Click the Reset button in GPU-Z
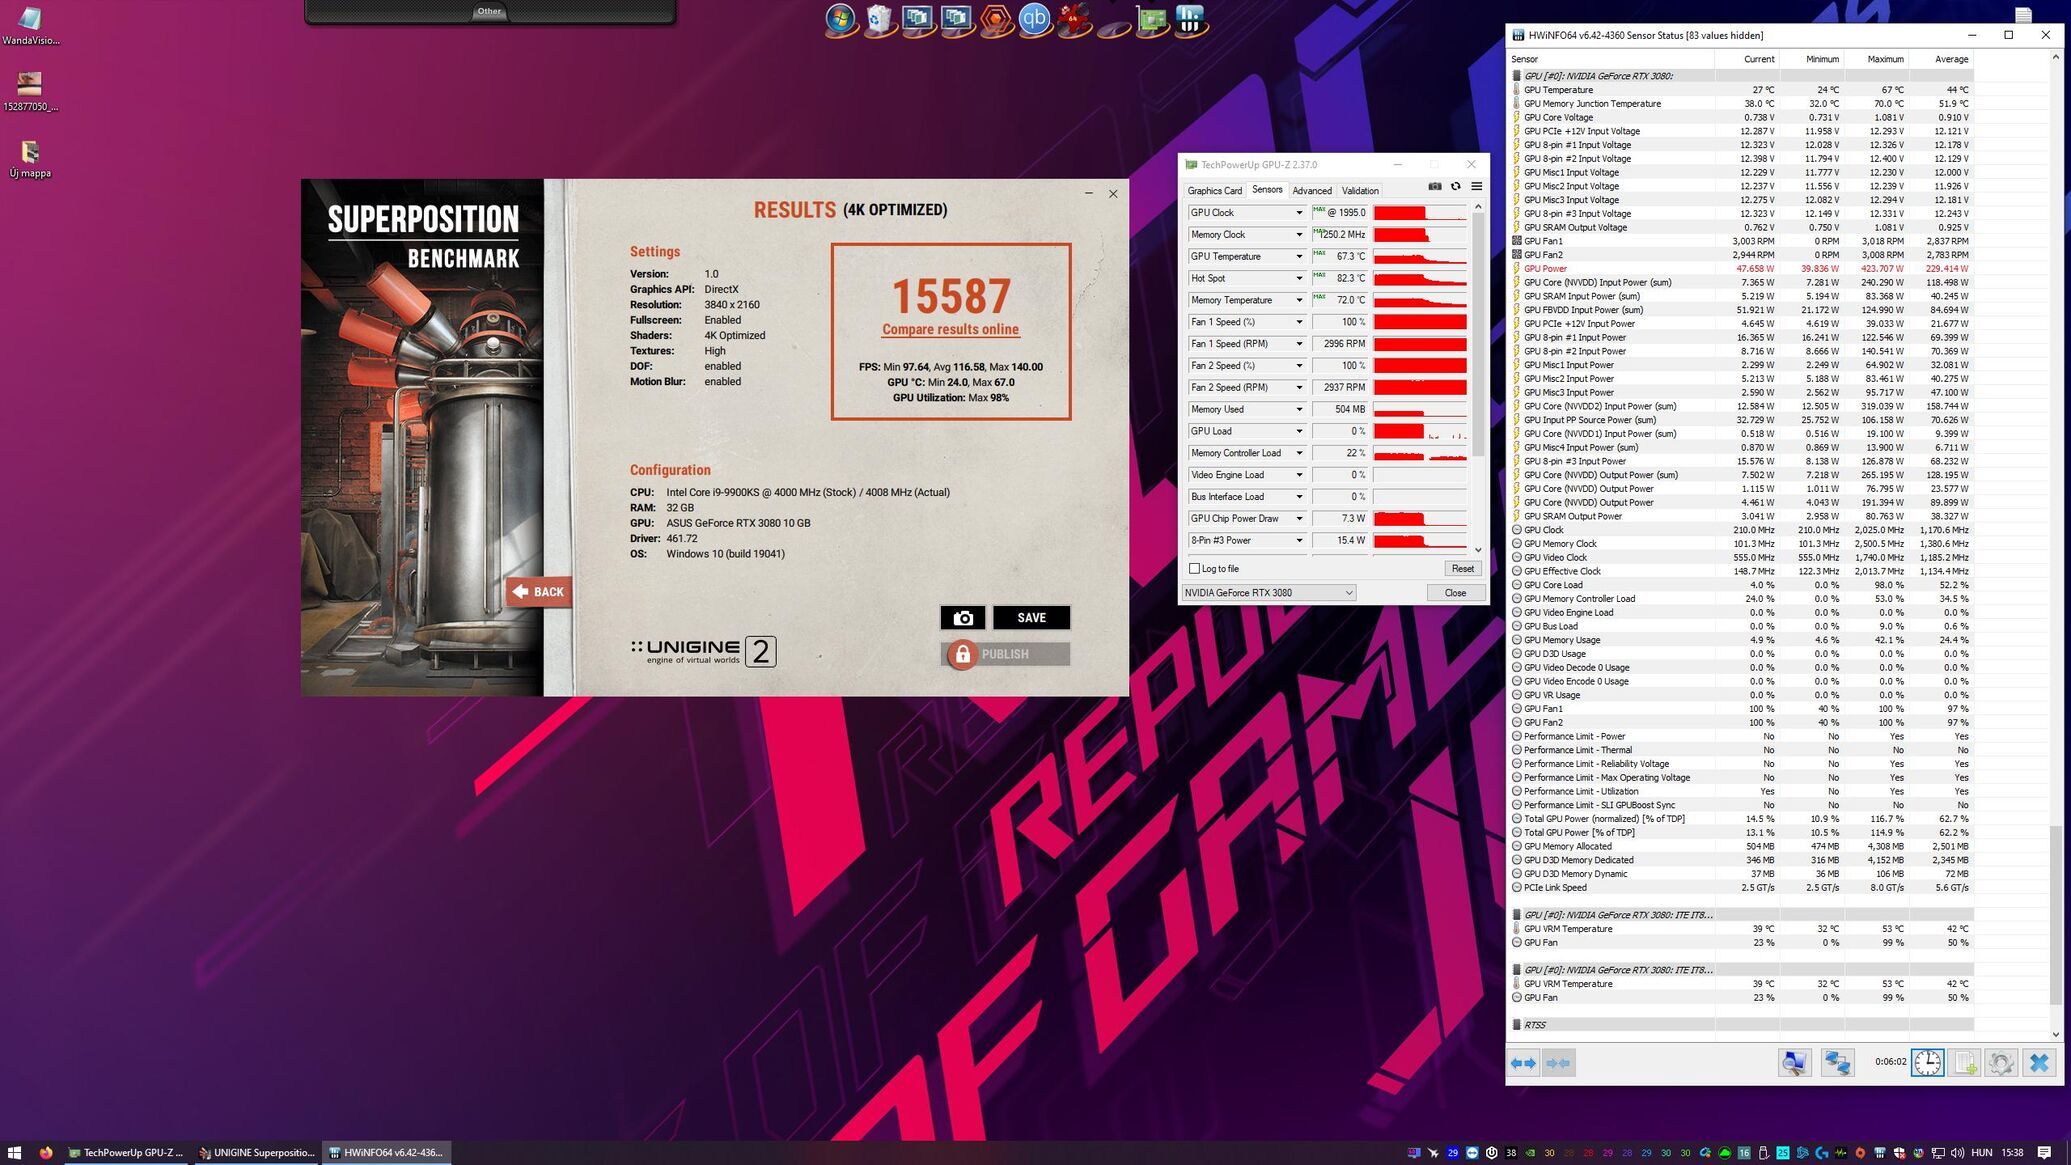This screenshot has height=1165, width=2071. [1462, 569]
